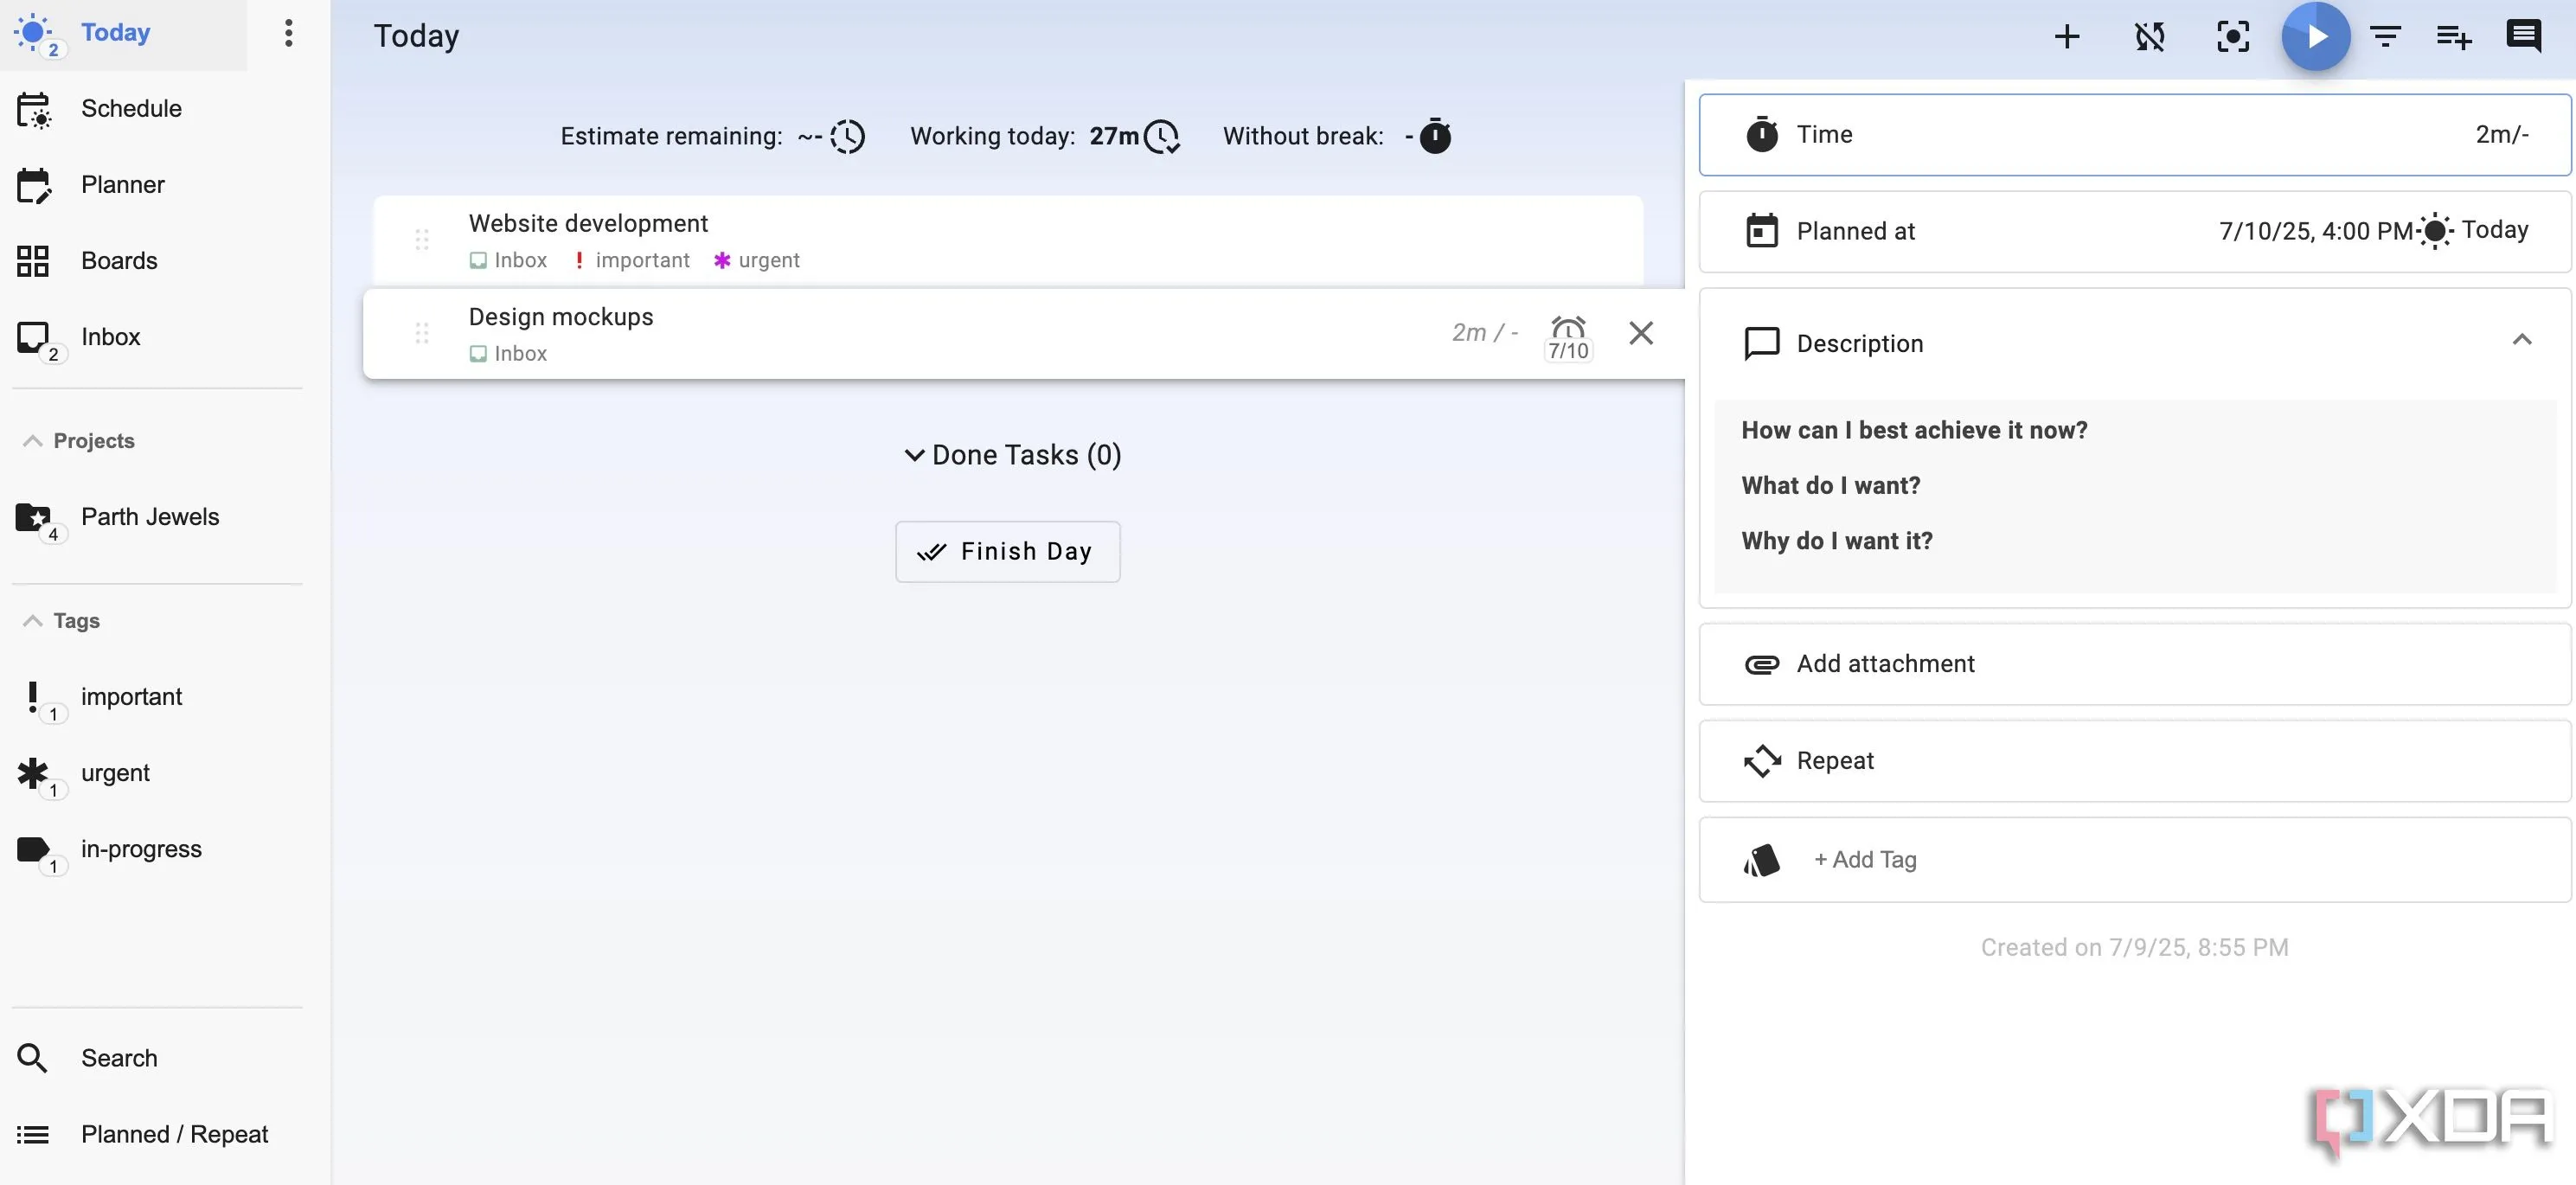Click the tag icon beside Add Tag
This screenshot has height=1185, width=2576.
(x=1761, y=860)
